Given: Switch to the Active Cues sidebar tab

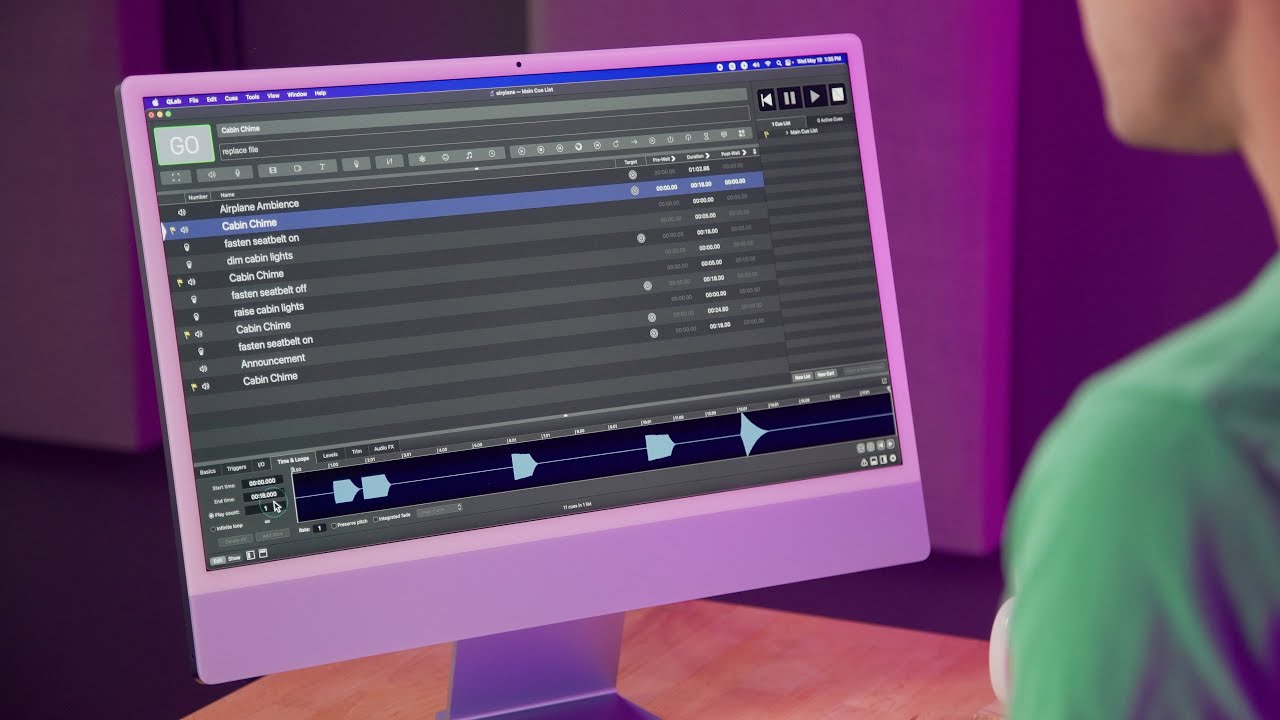Looking at the screenshot, I should 830,120.
